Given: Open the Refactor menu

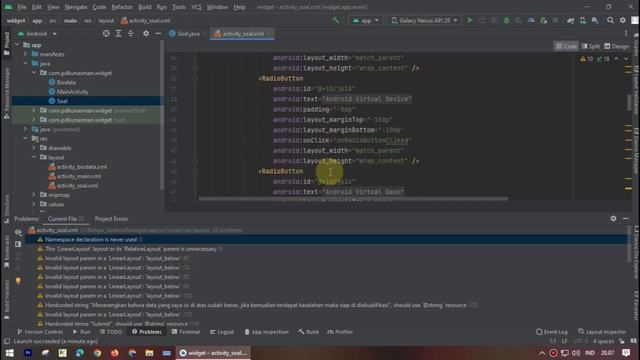Looking at the screenshot, I should coord(122,7).
